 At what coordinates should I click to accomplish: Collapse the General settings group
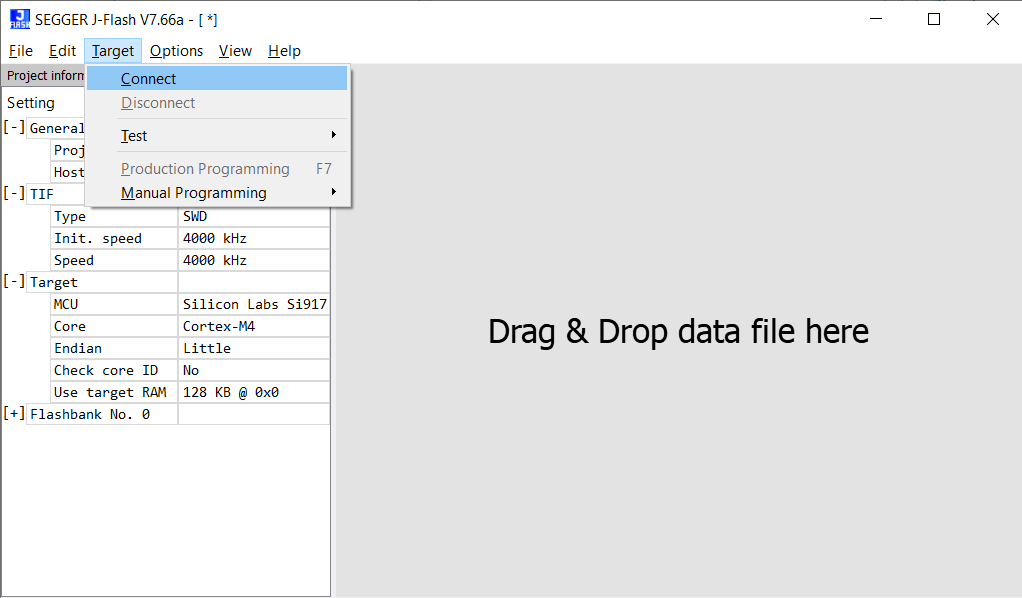(x=14, y=127)
